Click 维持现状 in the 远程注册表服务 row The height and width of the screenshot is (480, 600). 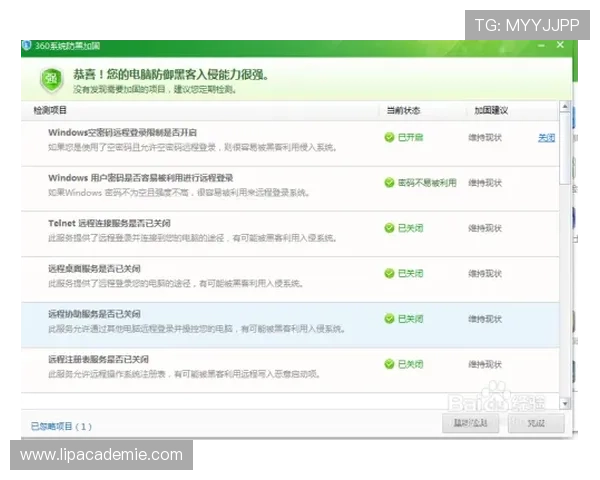coord(485,364)
